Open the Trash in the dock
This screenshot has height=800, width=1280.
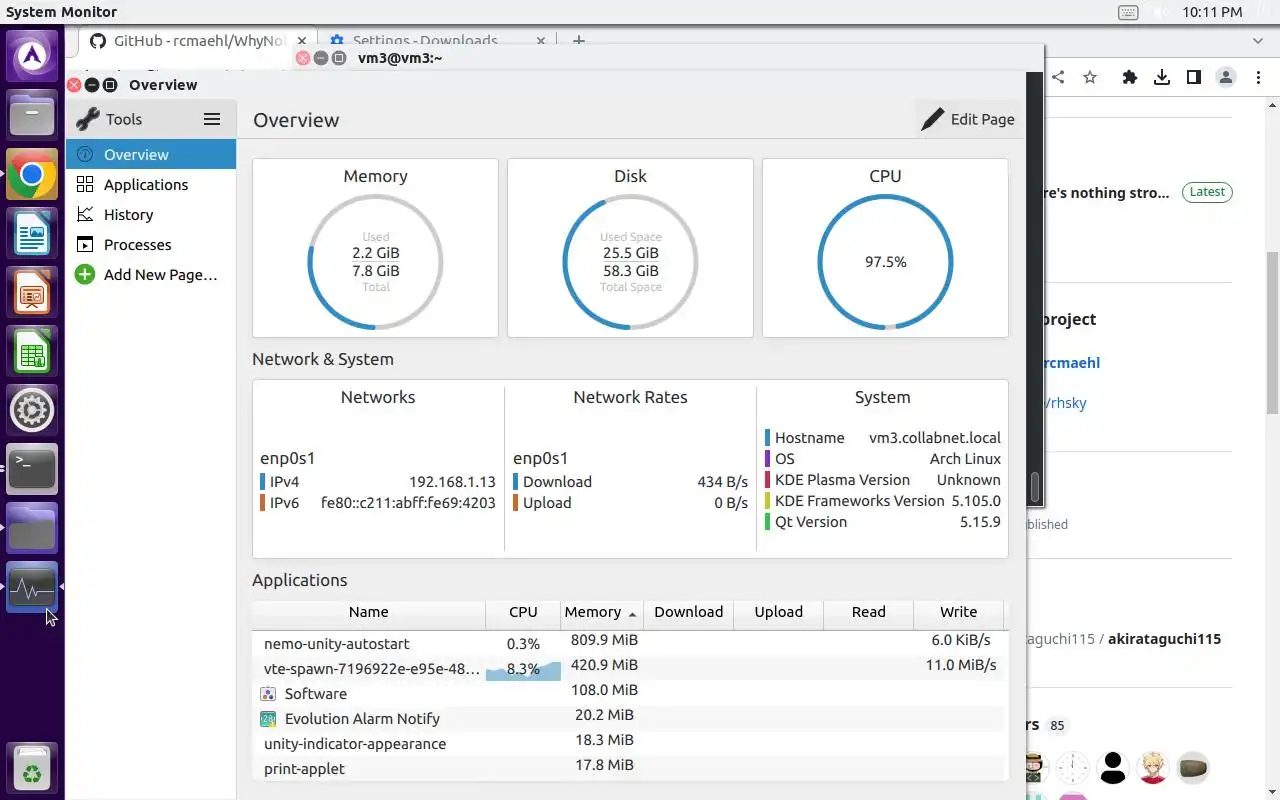coord(32,769)
